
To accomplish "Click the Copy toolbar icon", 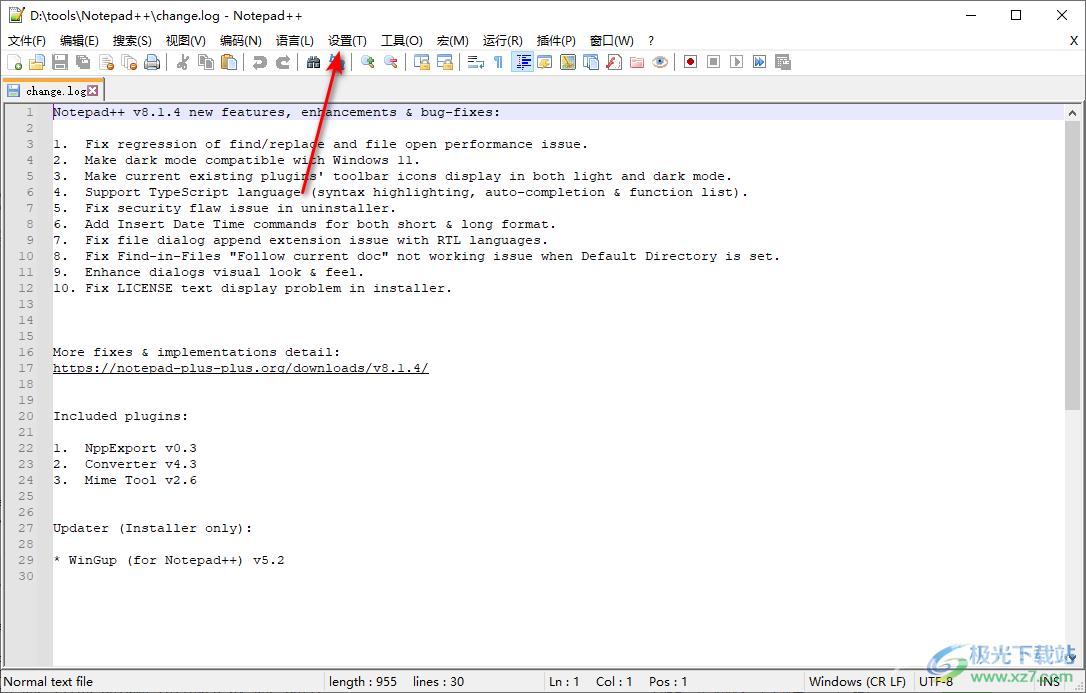I will tap(206, 62).
